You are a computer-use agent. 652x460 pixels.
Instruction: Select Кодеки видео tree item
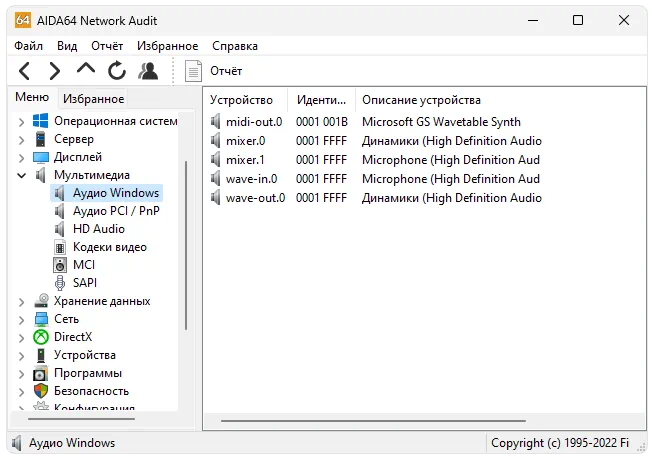(x=110, y=247)
